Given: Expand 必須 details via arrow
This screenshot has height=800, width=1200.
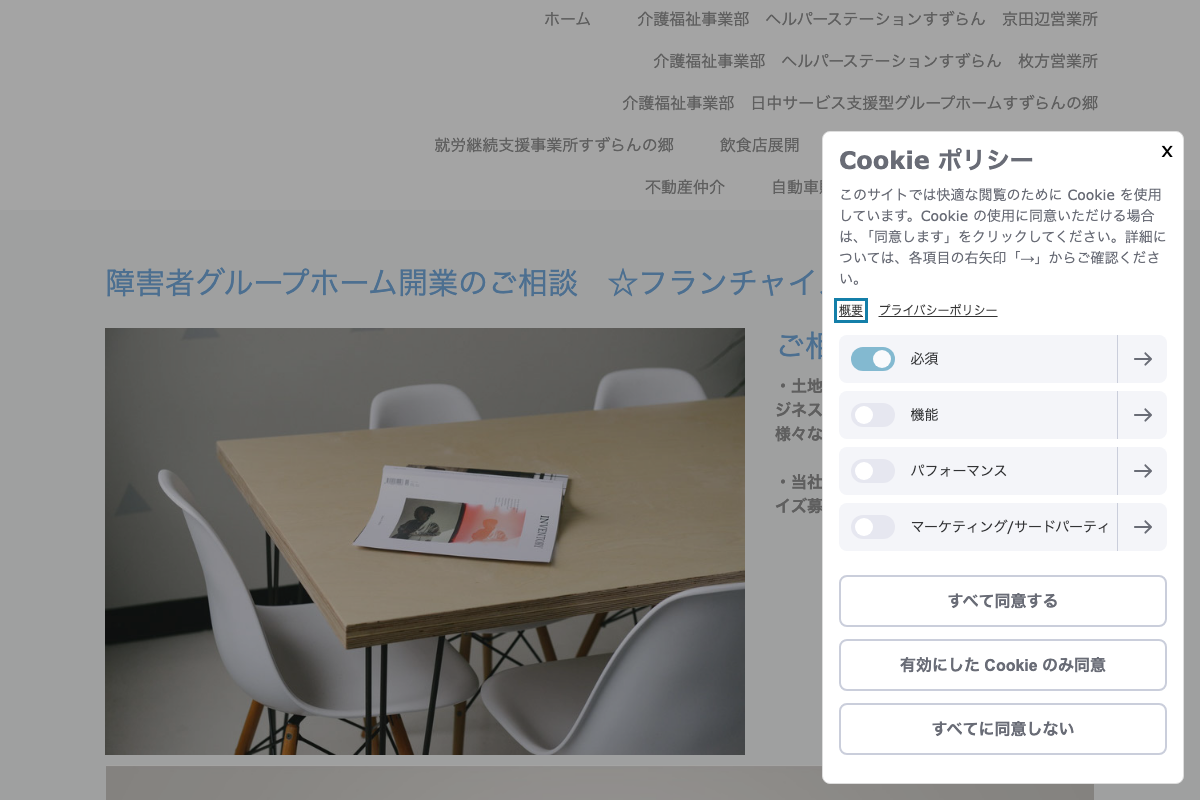Looking at the screenshot, I should coord(1142,359).
